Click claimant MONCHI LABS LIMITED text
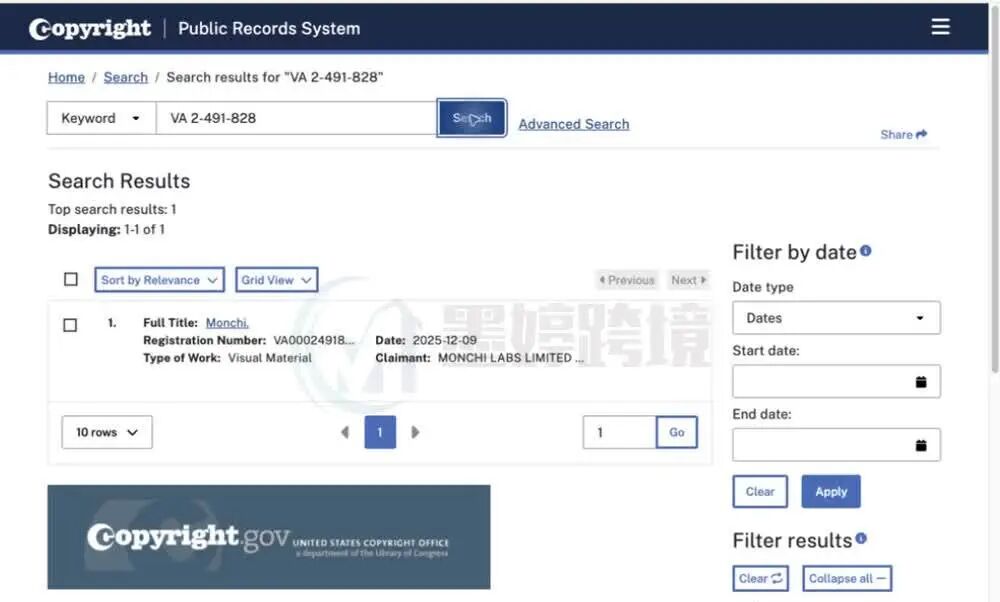The height and width of the screenshot is (602, 1000). pyautogui.click(x=510, y=358)
